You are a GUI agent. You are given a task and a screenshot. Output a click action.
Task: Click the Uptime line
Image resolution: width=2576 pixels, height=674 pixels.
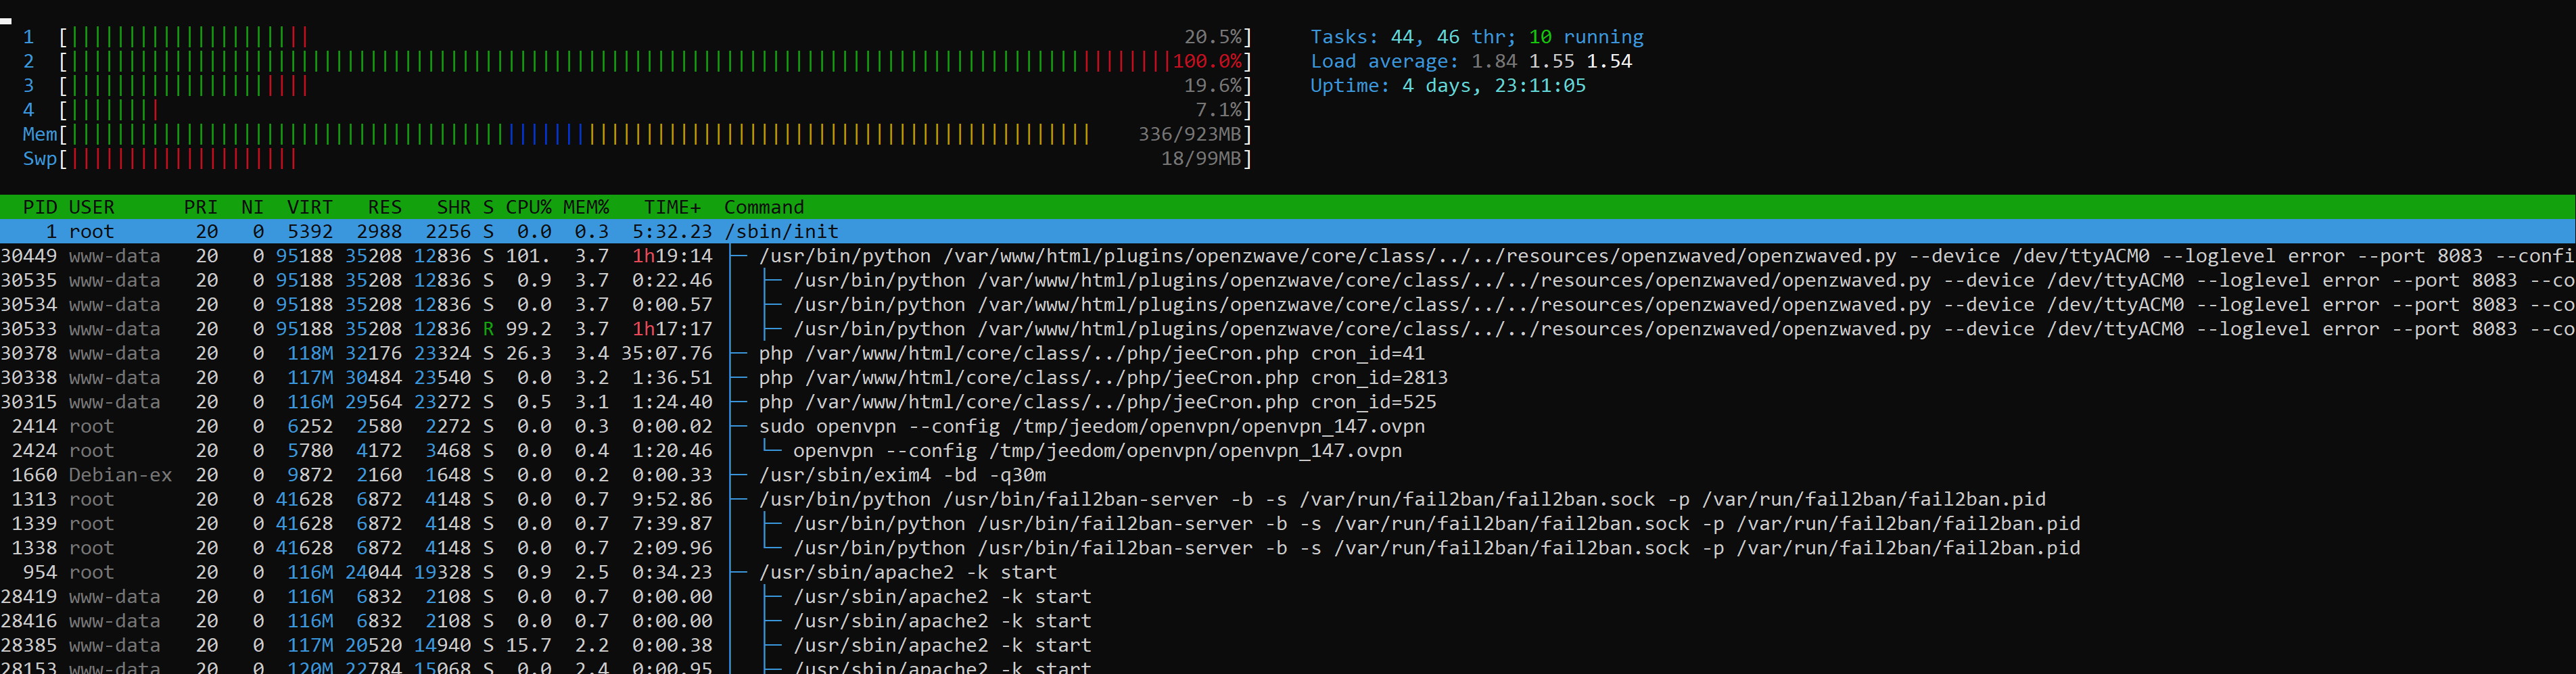pos(1448,85)
